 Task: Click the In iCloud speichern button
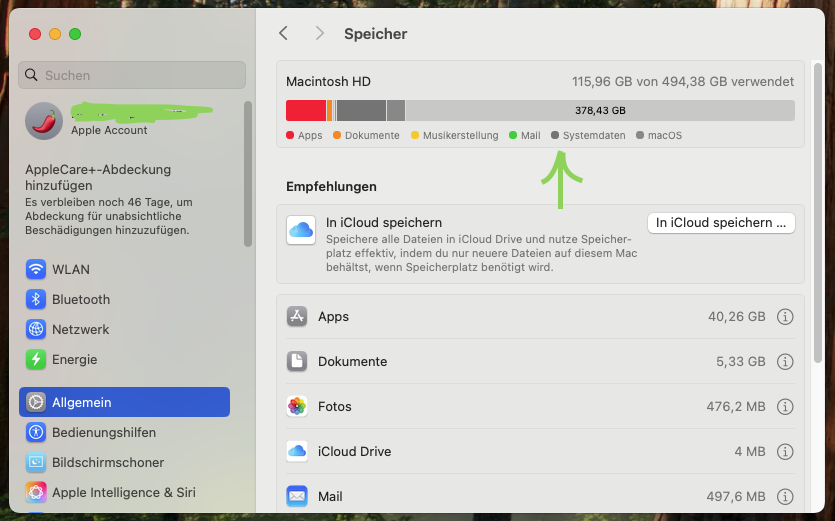click(721, 223)
